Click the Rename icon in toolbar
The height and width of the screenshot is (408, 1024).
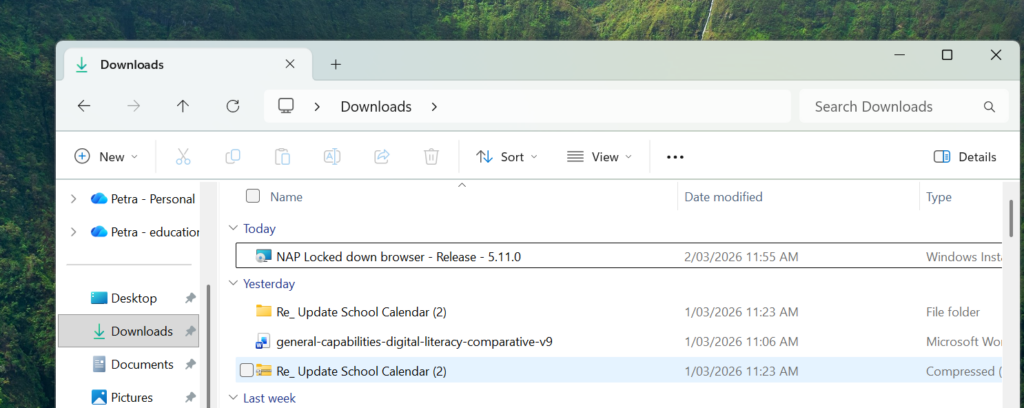click(x=332, y=156)
